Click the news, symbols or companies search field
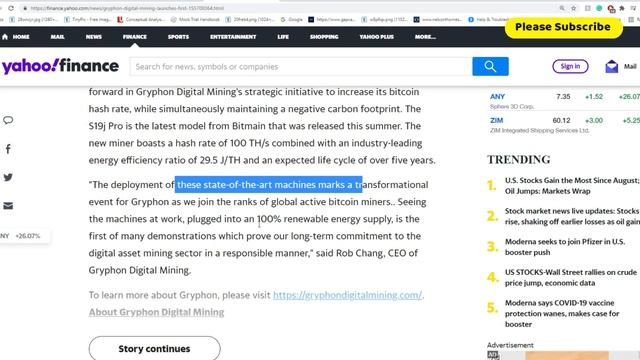Viewport: 640px width, 360px height. [x=301, y=67]
